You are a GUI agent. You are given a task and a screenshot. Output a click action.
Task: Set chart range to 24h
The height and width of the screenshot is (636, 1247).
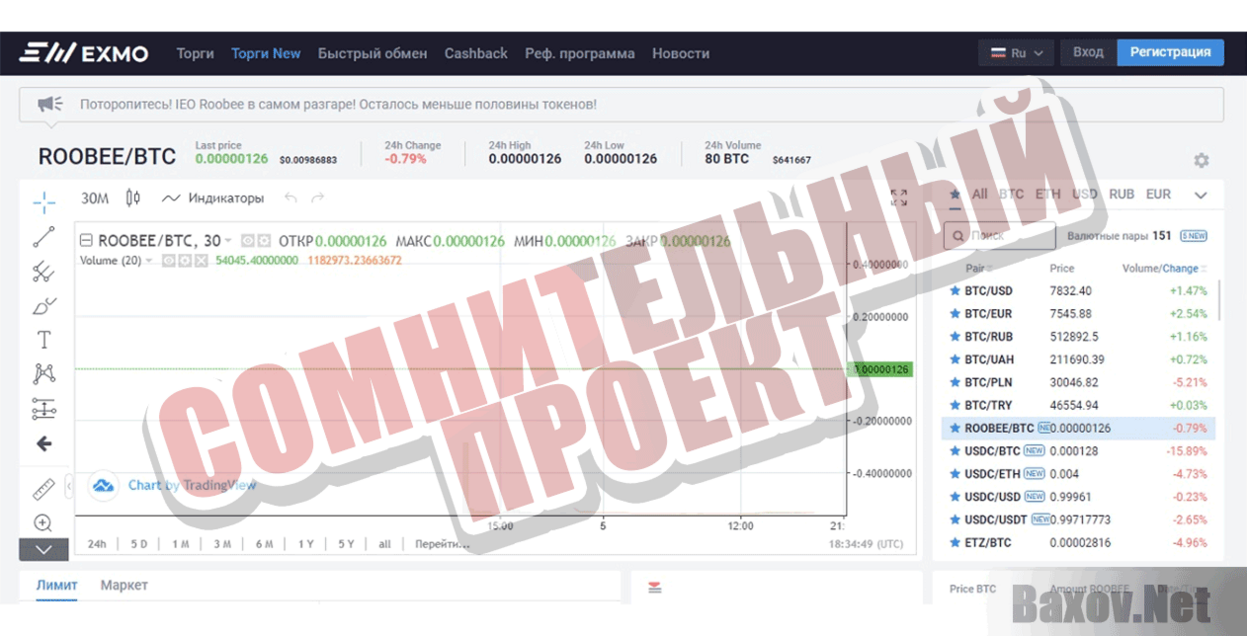[x=97, y=544]
